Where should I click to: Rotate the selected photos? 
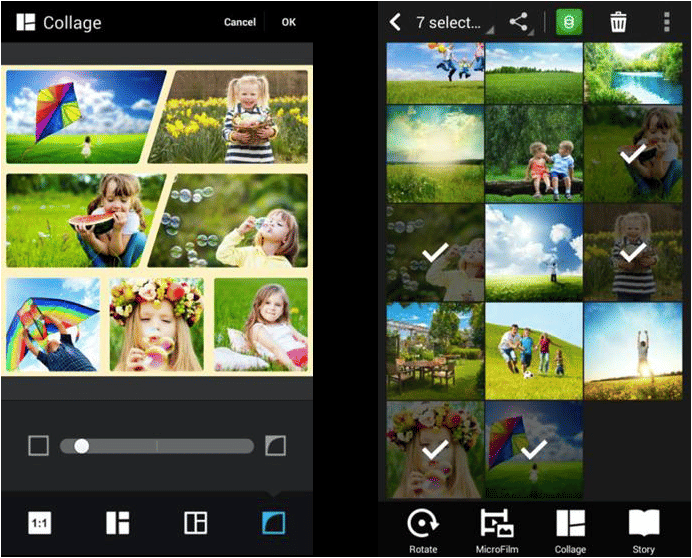click(423, 531)
